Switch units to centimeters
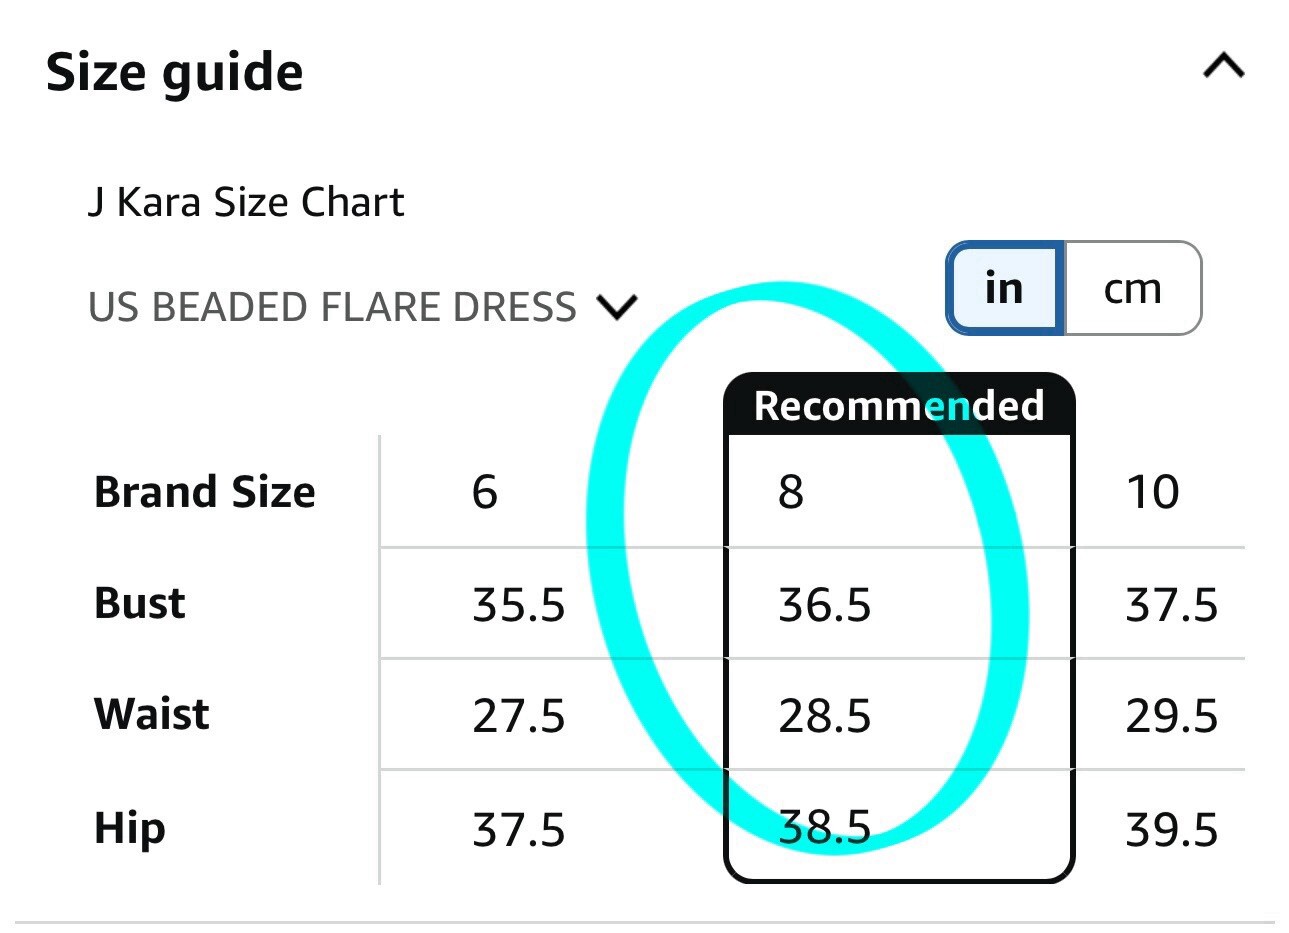1289x933 pixels. [x=1132, y=289]
